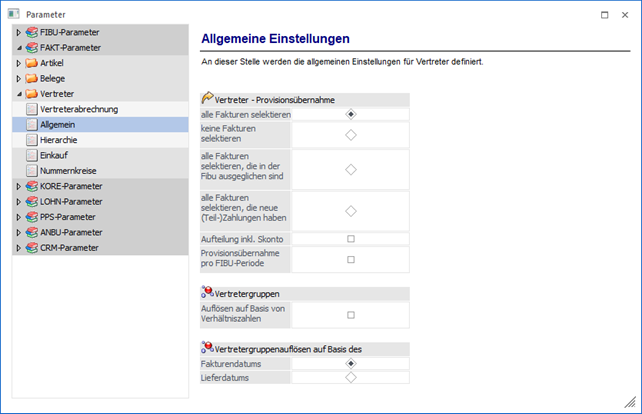Click the CRM-Parameter database icon
Screen dimensions: 642x414
32,247
